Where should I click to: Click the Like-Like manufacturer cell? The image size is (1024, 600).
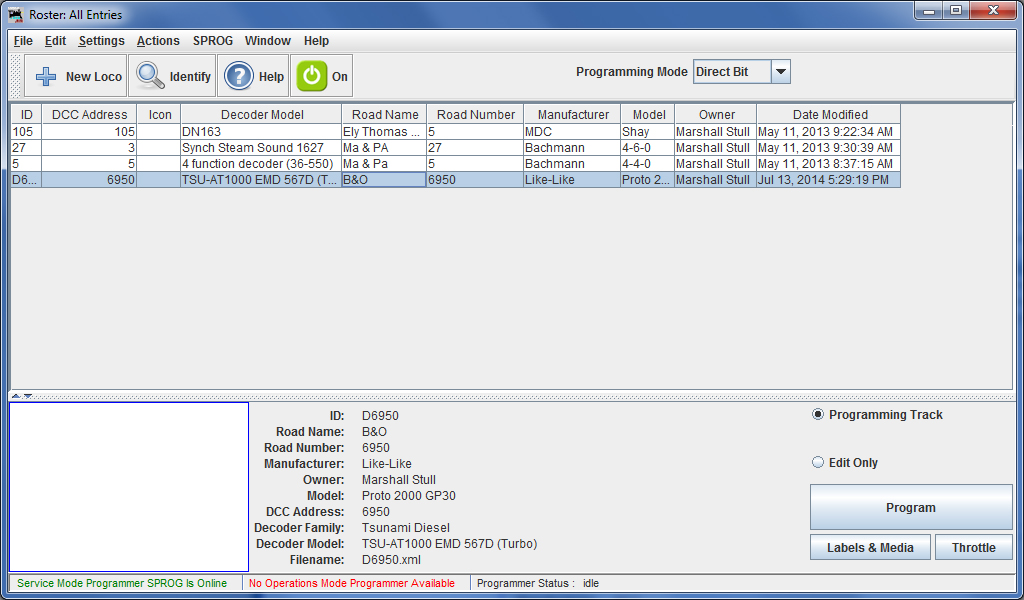pyautogui.click(x=572, y=180)
